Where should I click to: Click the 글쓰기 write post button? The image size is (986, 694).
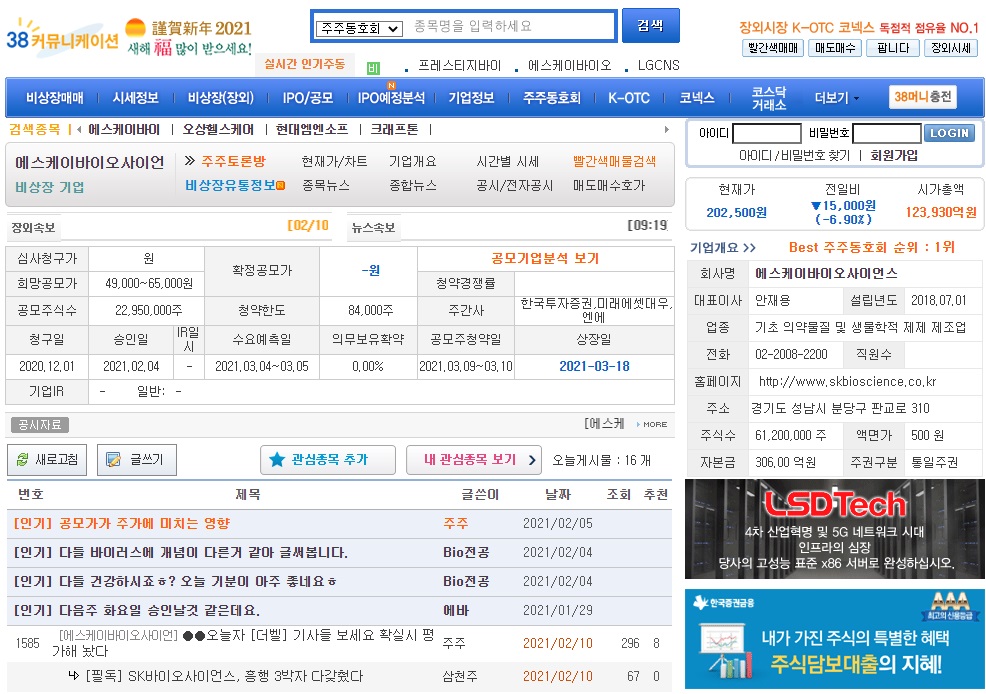[136, 460]
